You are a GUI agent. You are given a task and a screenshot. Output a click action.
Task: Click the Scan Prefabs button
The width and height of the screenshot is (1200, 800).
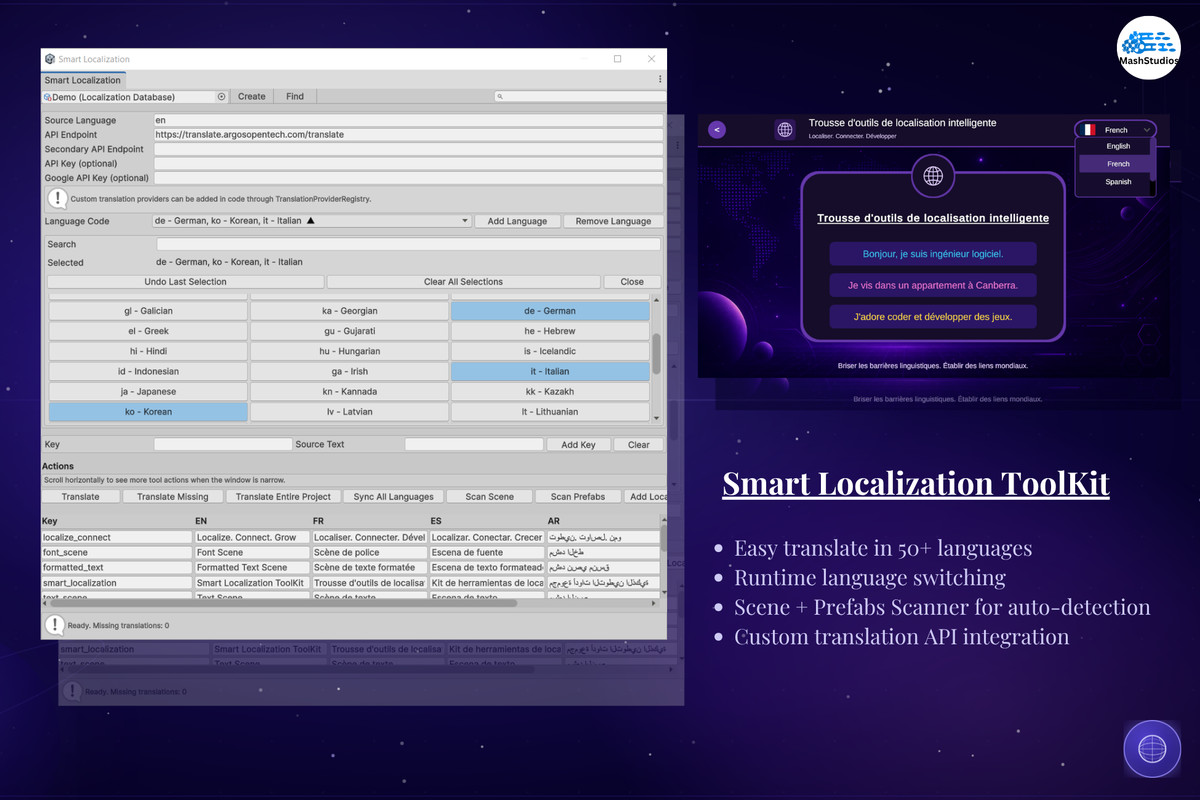(578, 497)
